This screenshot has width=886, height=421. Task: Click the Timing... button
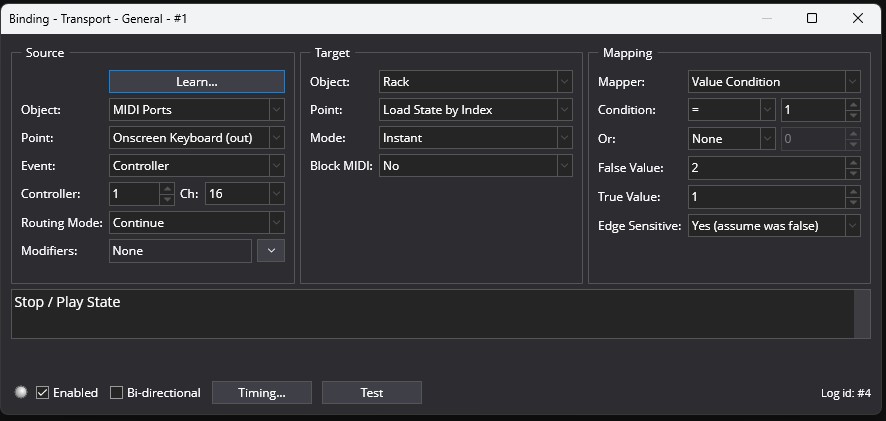pyautogui.click(x=262, y=393)
